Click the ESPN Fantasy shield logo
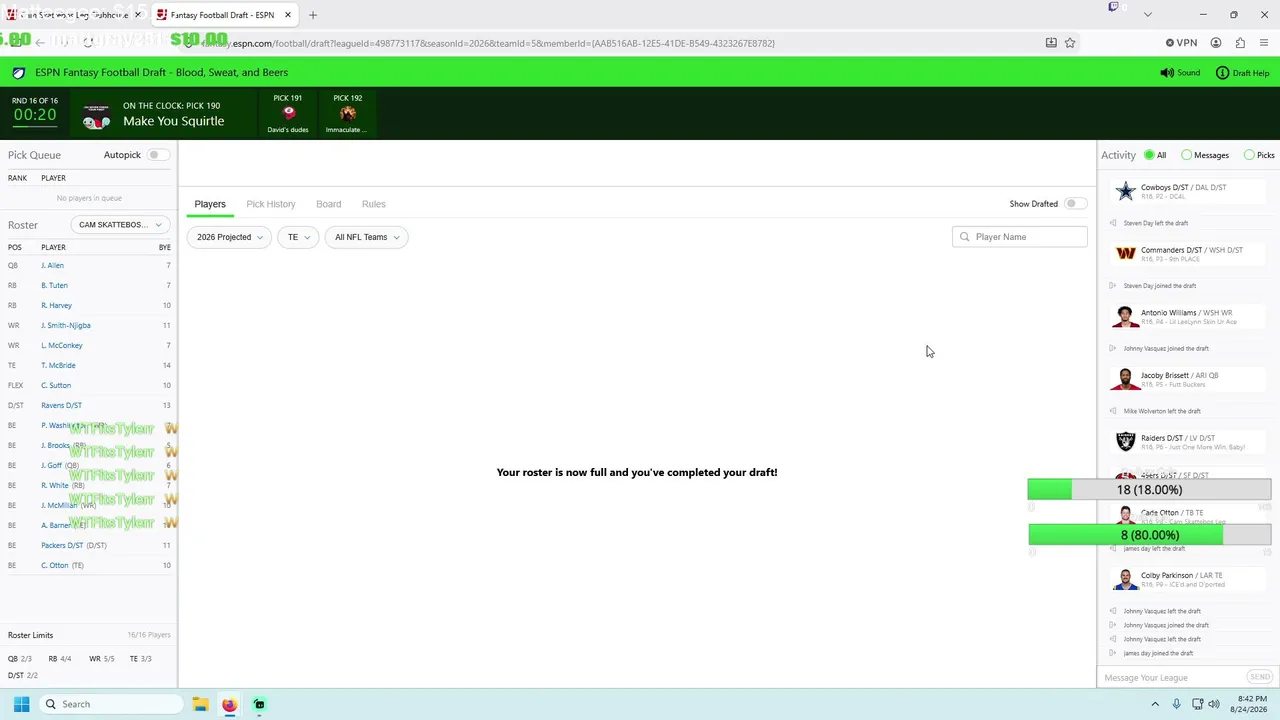 tap(18, 73)
